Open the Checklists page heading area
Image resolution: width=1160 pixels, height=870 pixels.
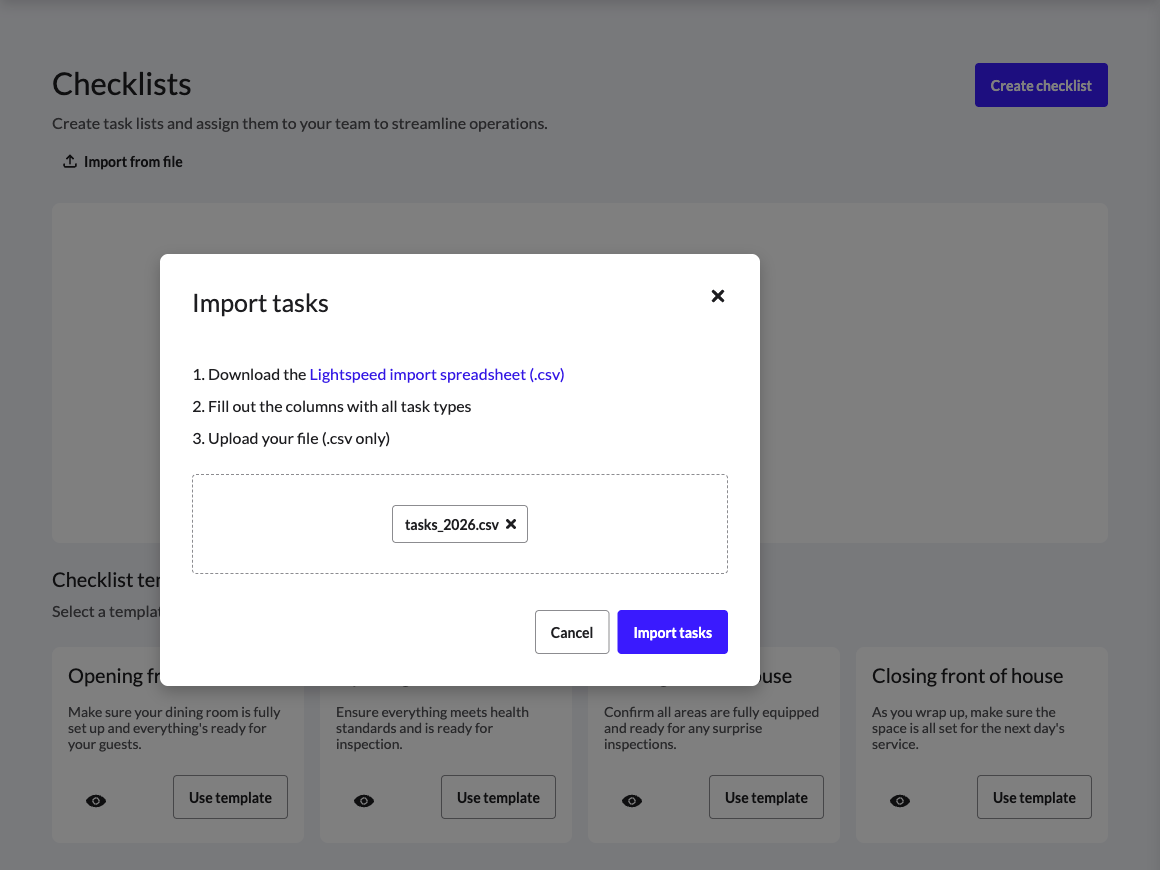click(121, 85)
